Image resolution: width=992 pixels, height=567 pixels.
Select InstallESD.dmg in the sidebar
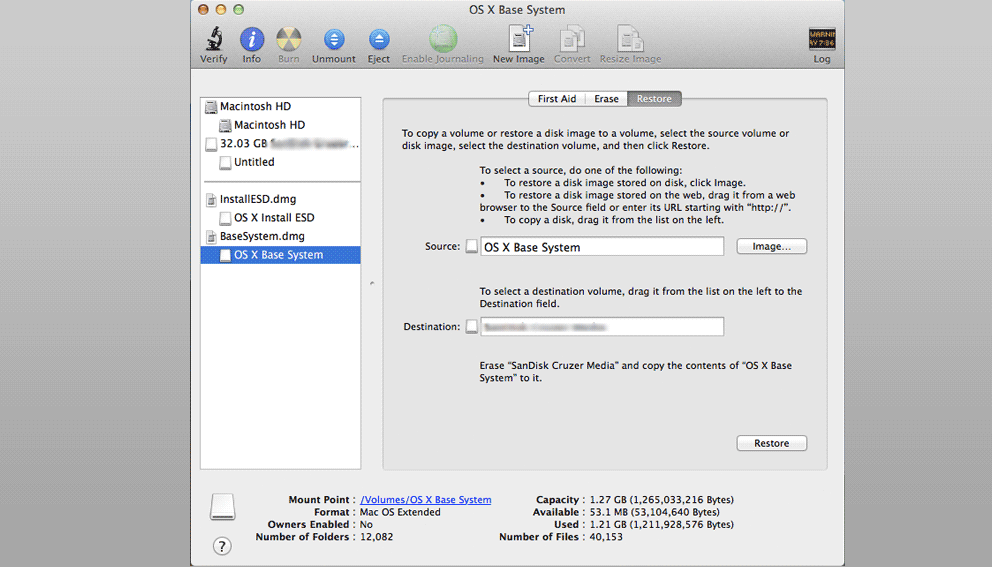point(281,199)
